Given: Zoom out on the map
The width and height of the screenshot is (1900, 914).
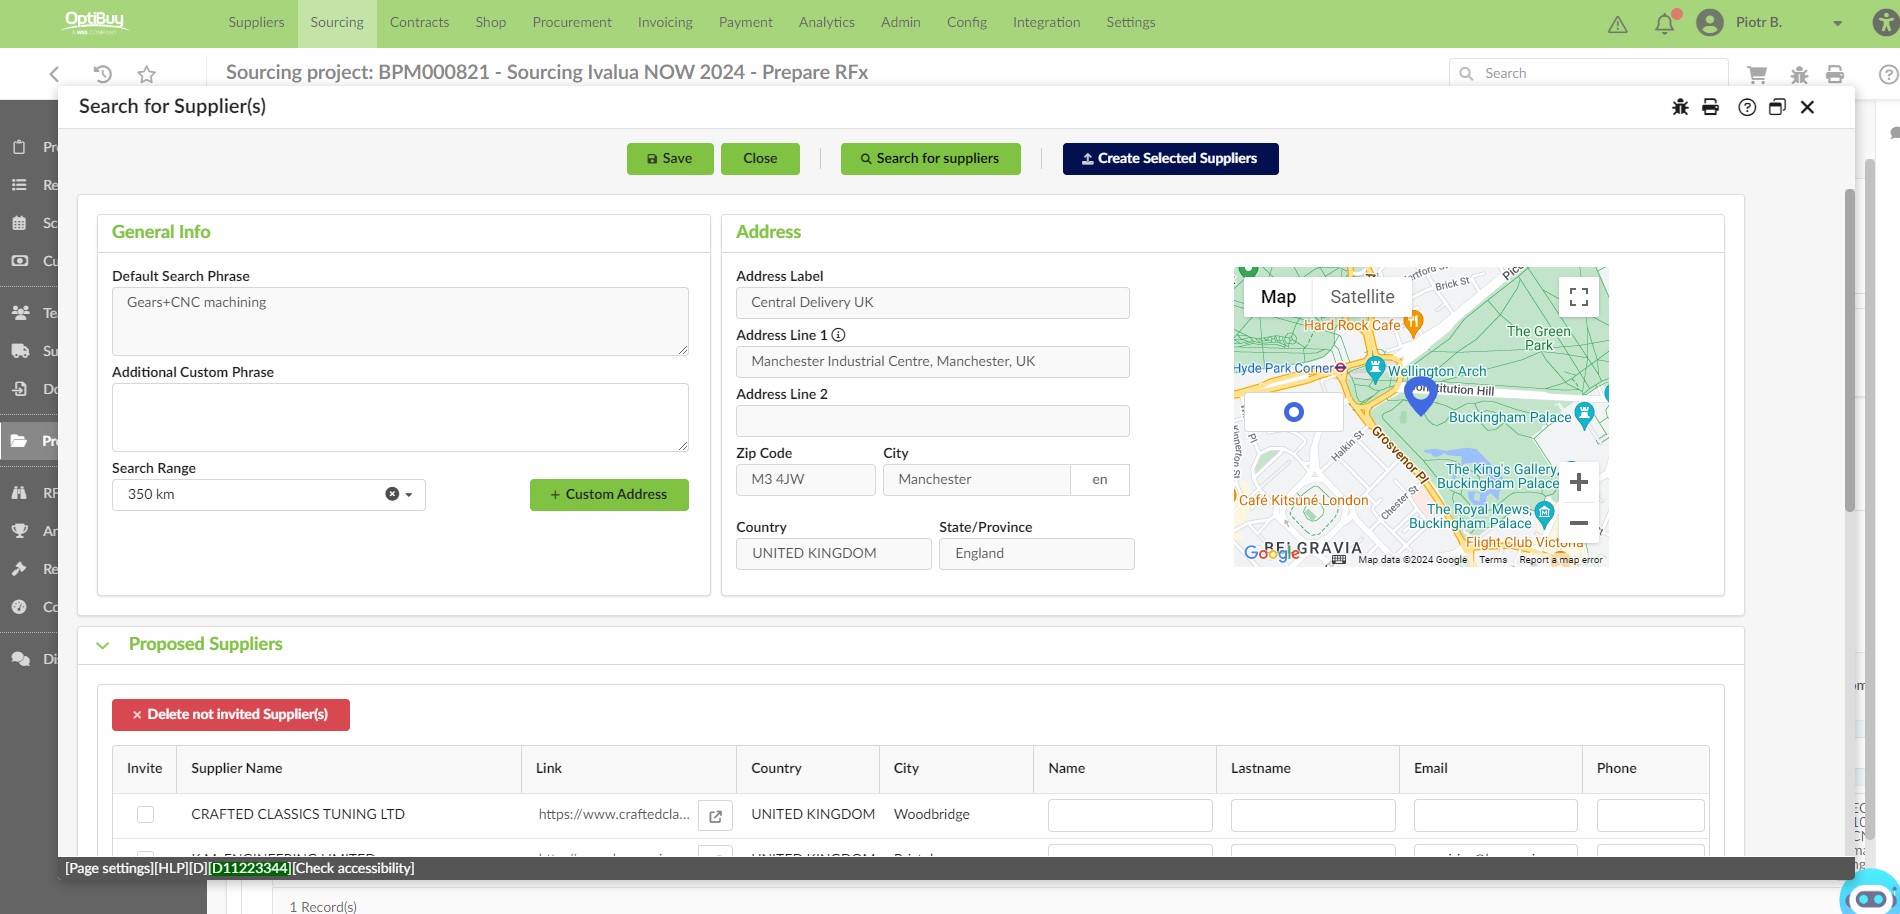Looking at the screenshot, I should pyautogui.click(x=1579, y=523).
